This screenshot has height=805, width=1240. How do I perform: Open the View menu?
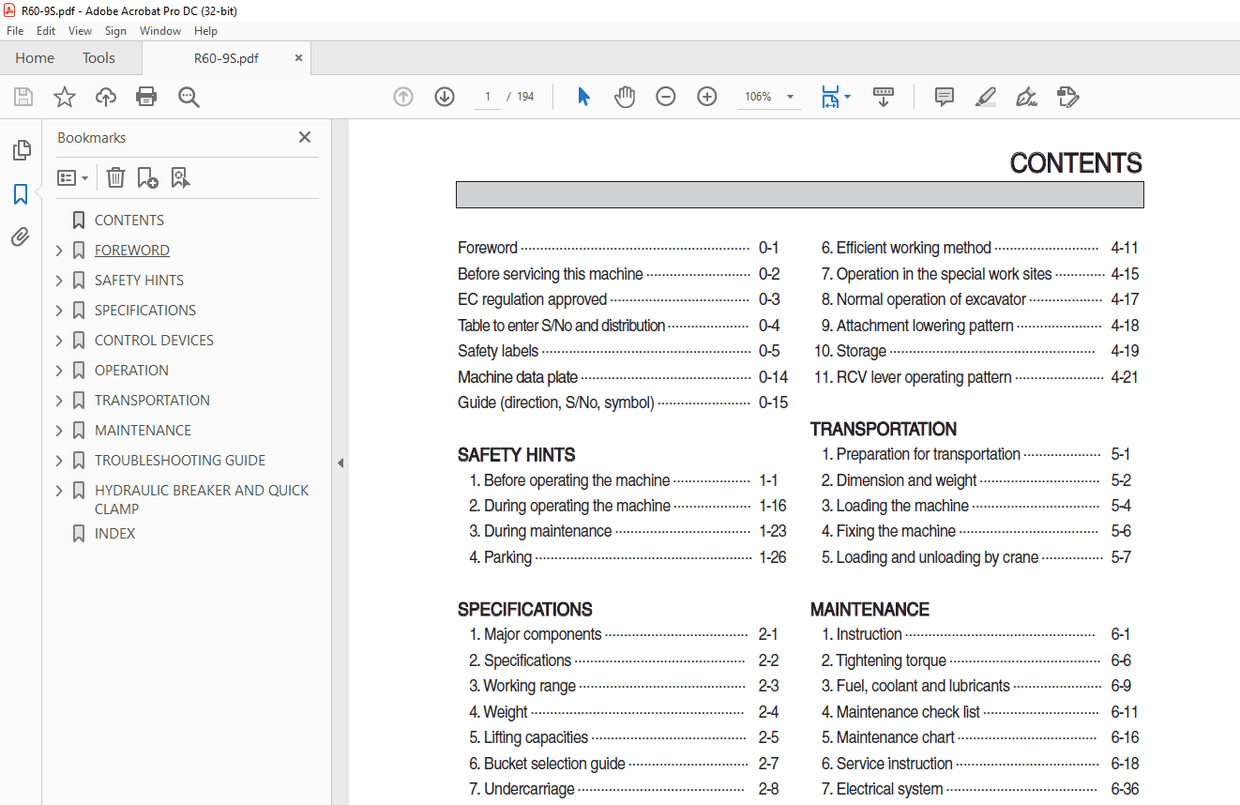79,30
